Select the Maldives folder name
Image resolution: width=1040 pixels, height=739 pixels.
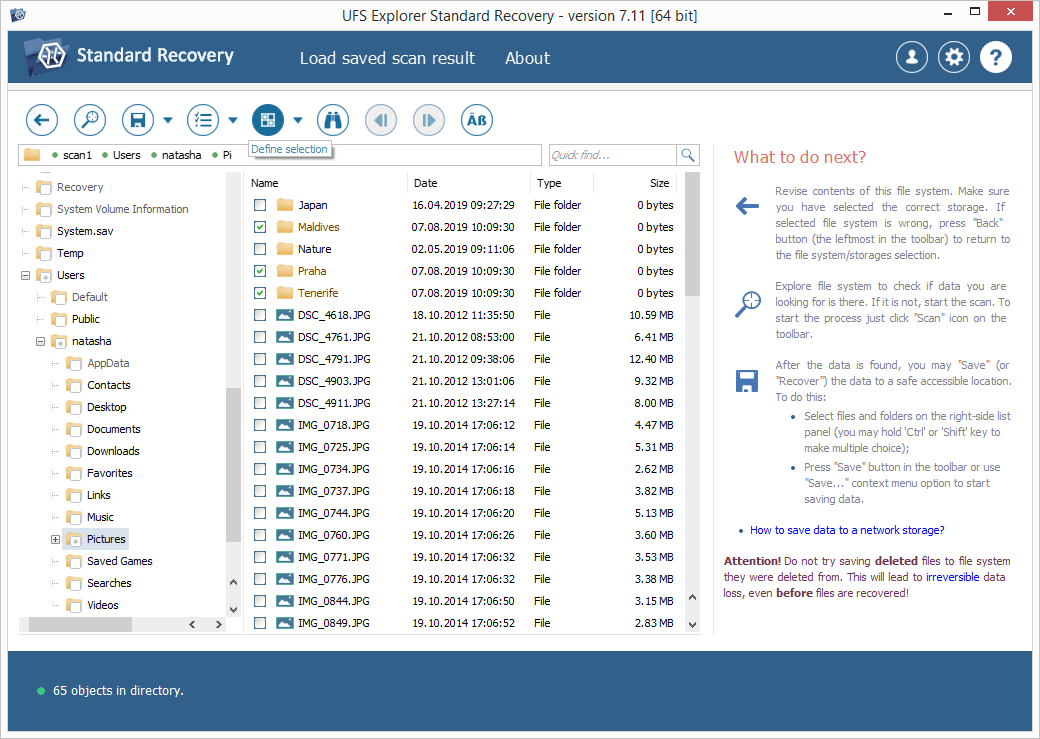pos(318,227)
